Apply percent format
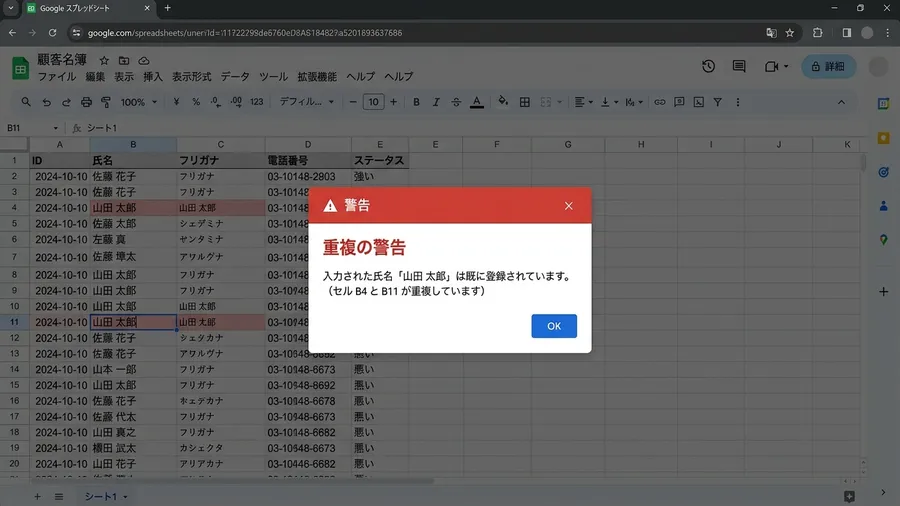Image resolution: width=900 pixels, height=506 pixels. (x=196, y=102)
